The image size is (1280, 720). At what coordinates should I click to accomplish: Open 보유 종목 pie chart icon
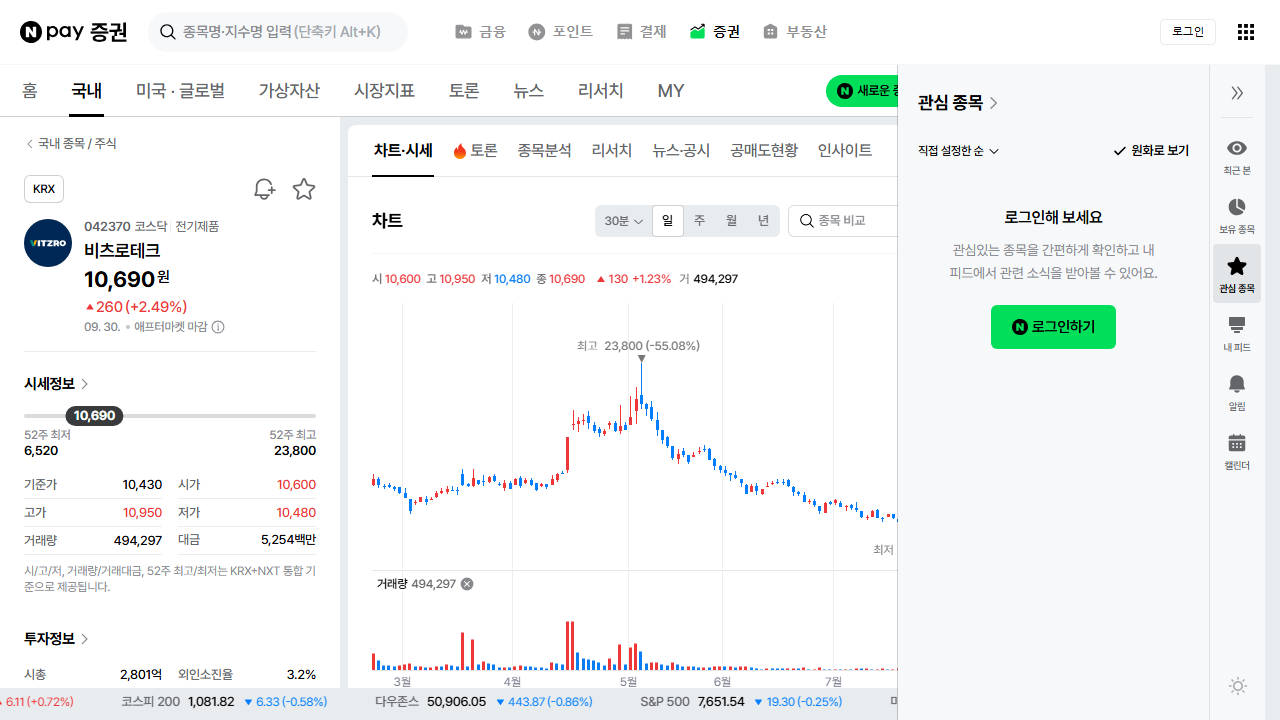tap(1237, 216)
